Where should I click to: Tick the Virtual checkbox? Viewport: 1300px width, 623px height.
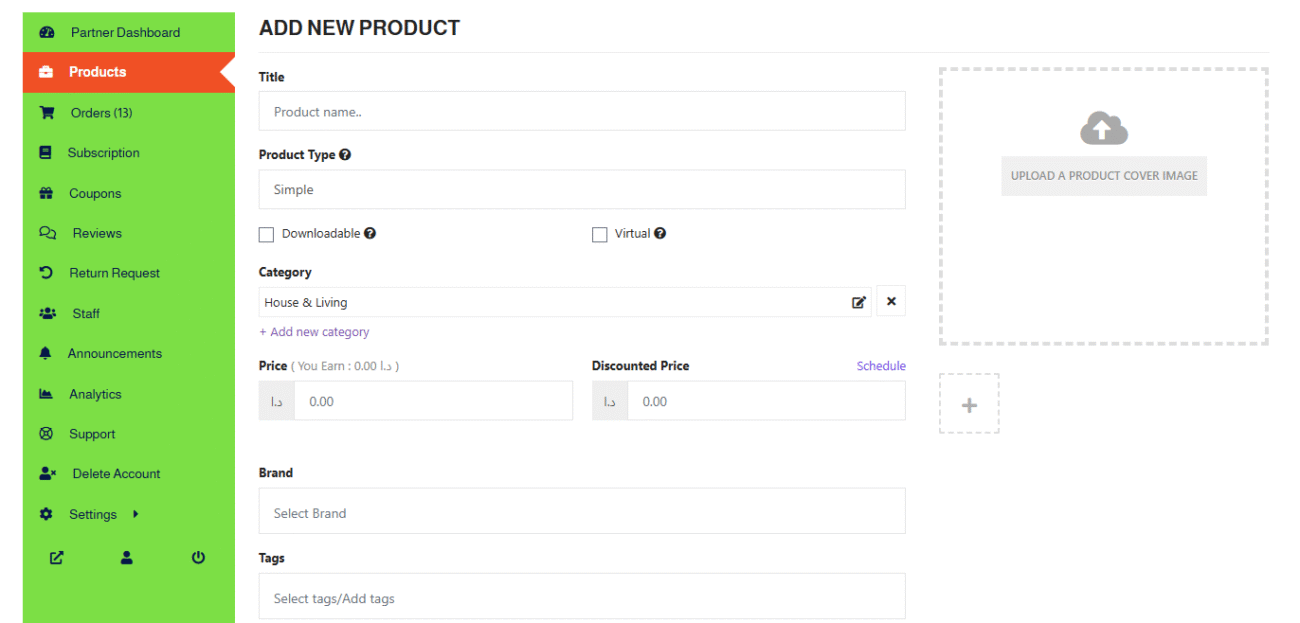(x=600, y=235)
